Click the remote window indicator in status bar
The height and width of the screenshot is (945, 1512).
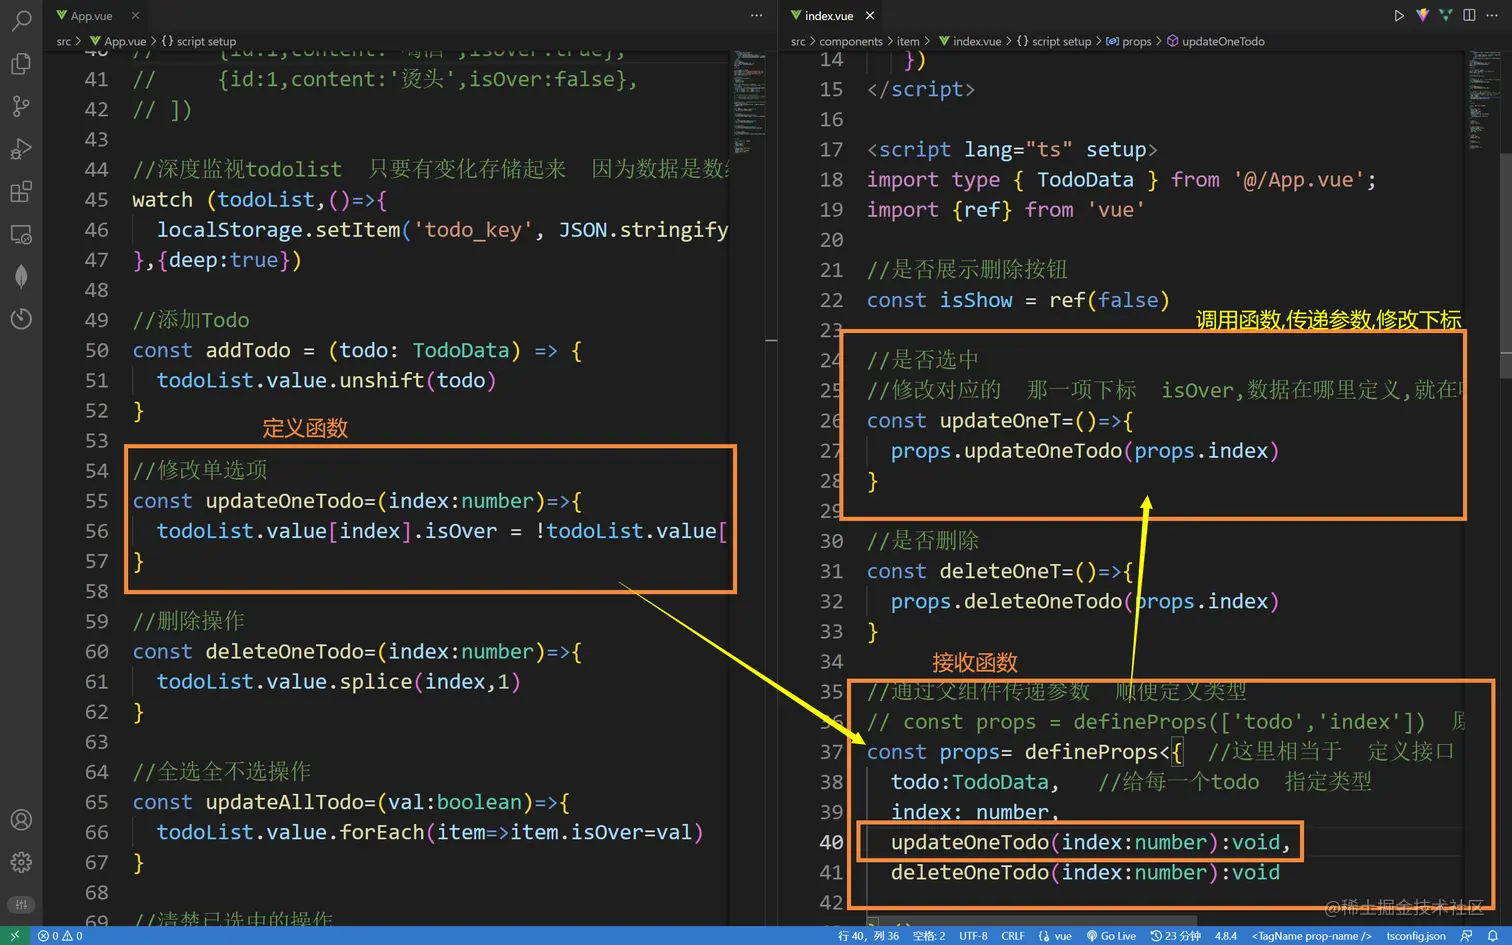click(15, 936)
